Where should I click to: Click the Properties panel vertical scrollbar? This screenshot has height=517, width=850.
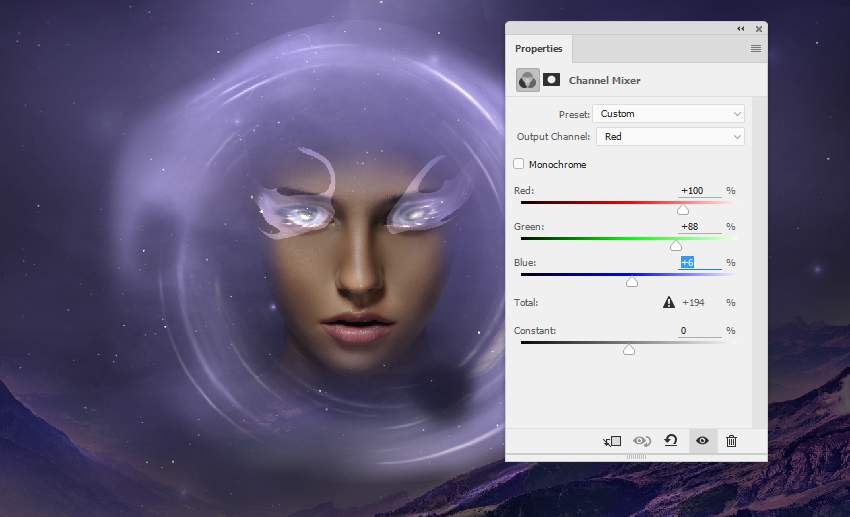tap(759, 263)
